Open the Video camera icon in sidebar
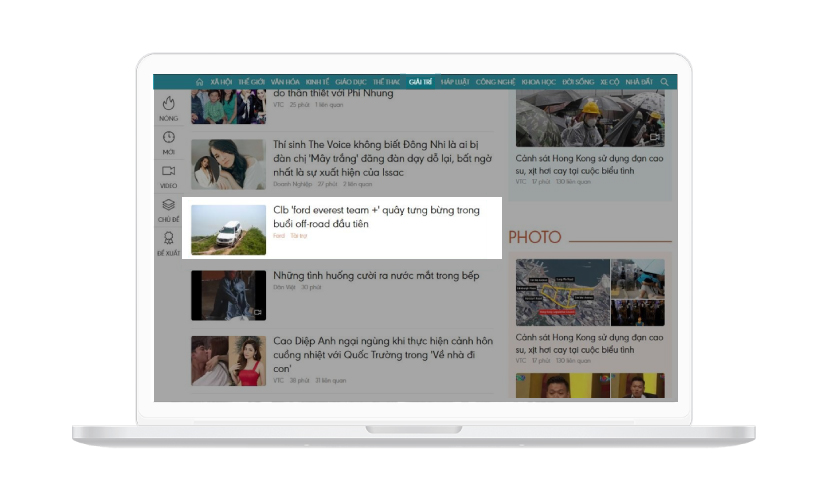This screenshot has width=829, height=492. [x=168, y=171]
